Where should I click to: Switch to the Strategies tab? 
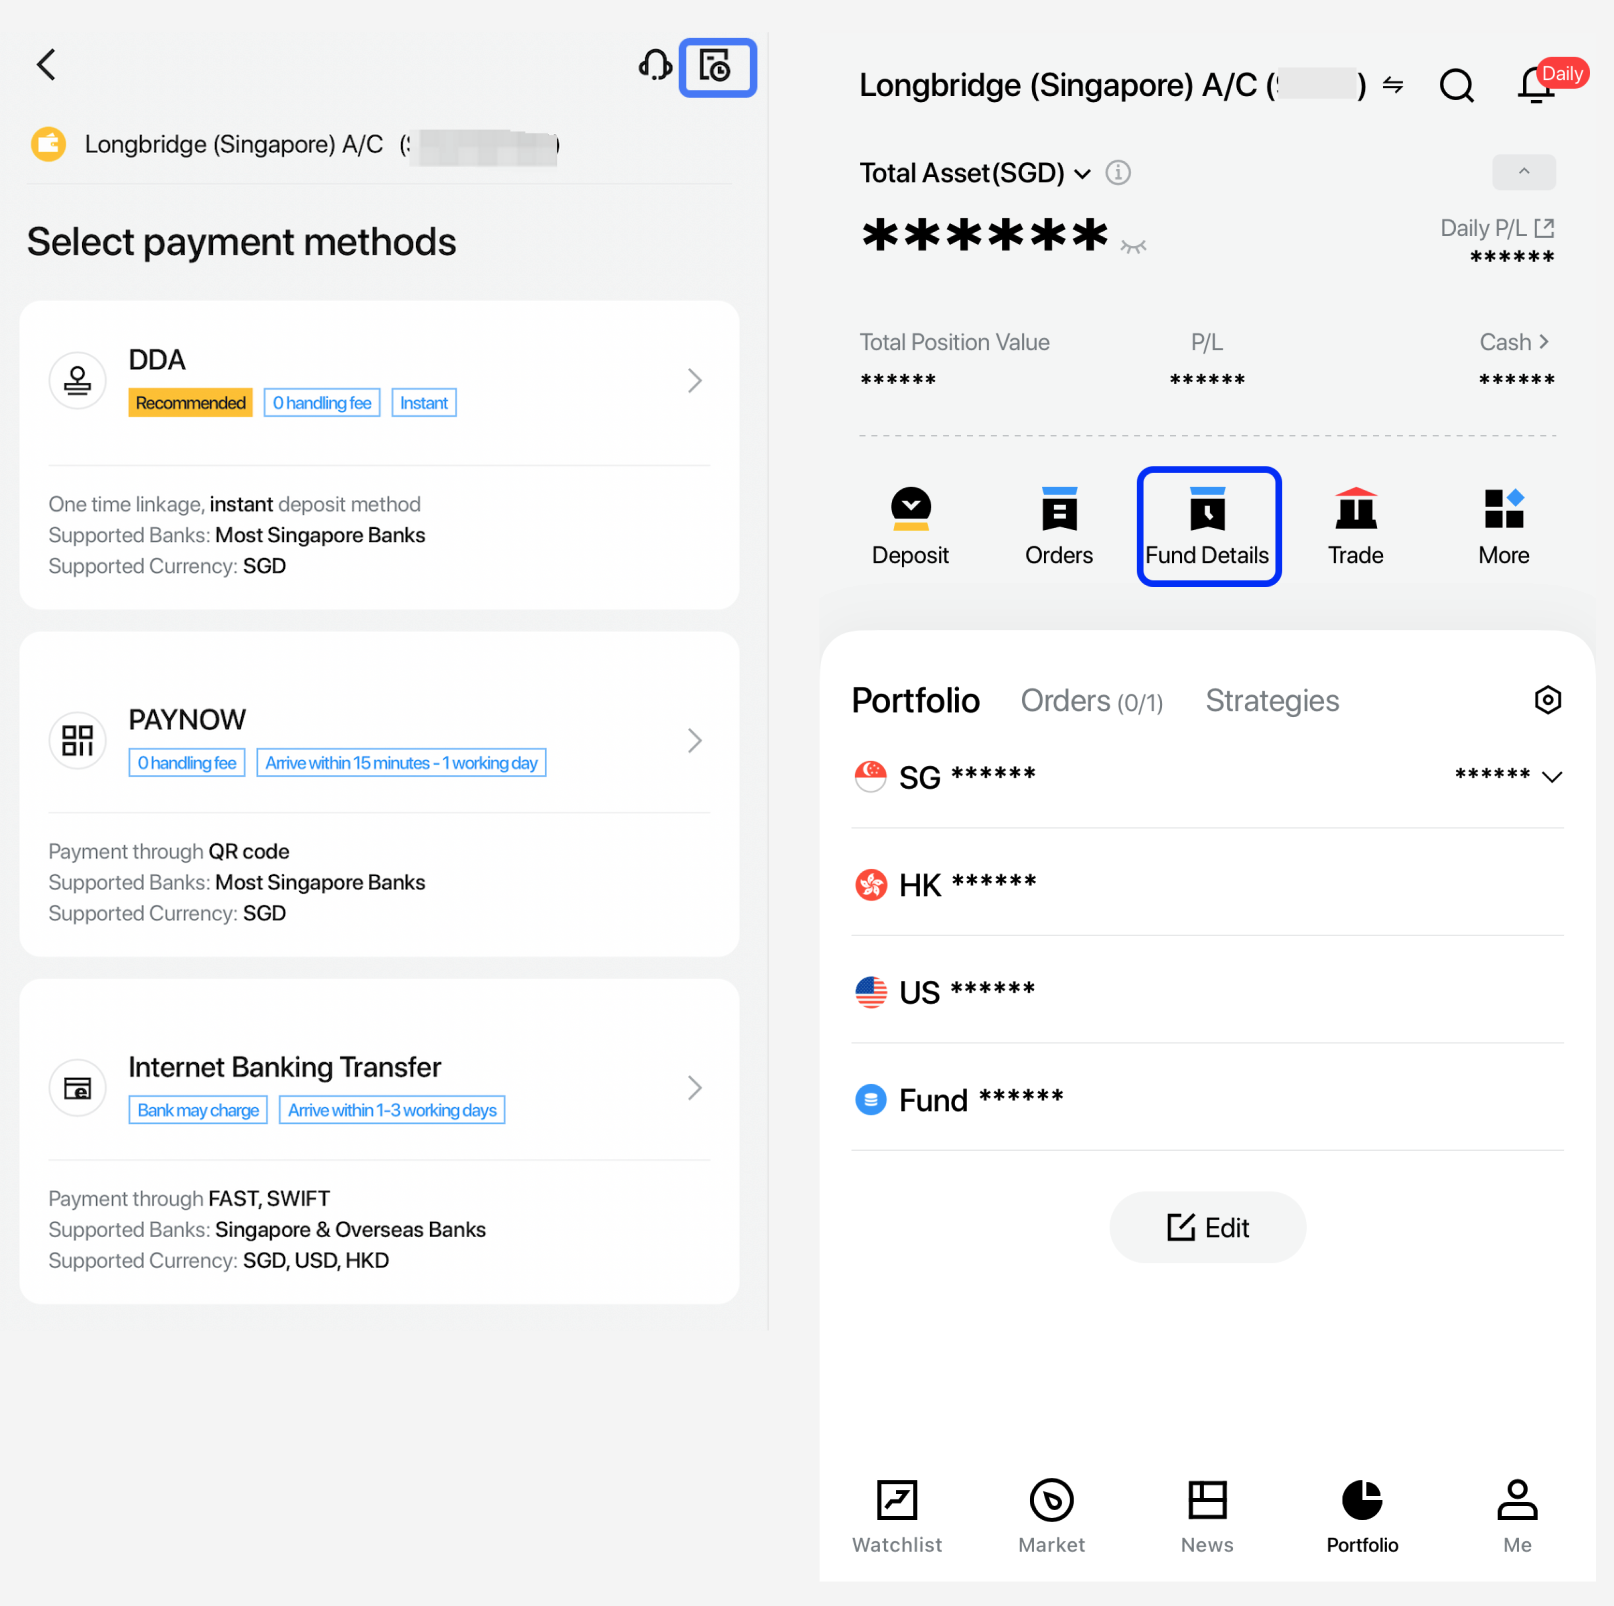(x=1272, y=701)
